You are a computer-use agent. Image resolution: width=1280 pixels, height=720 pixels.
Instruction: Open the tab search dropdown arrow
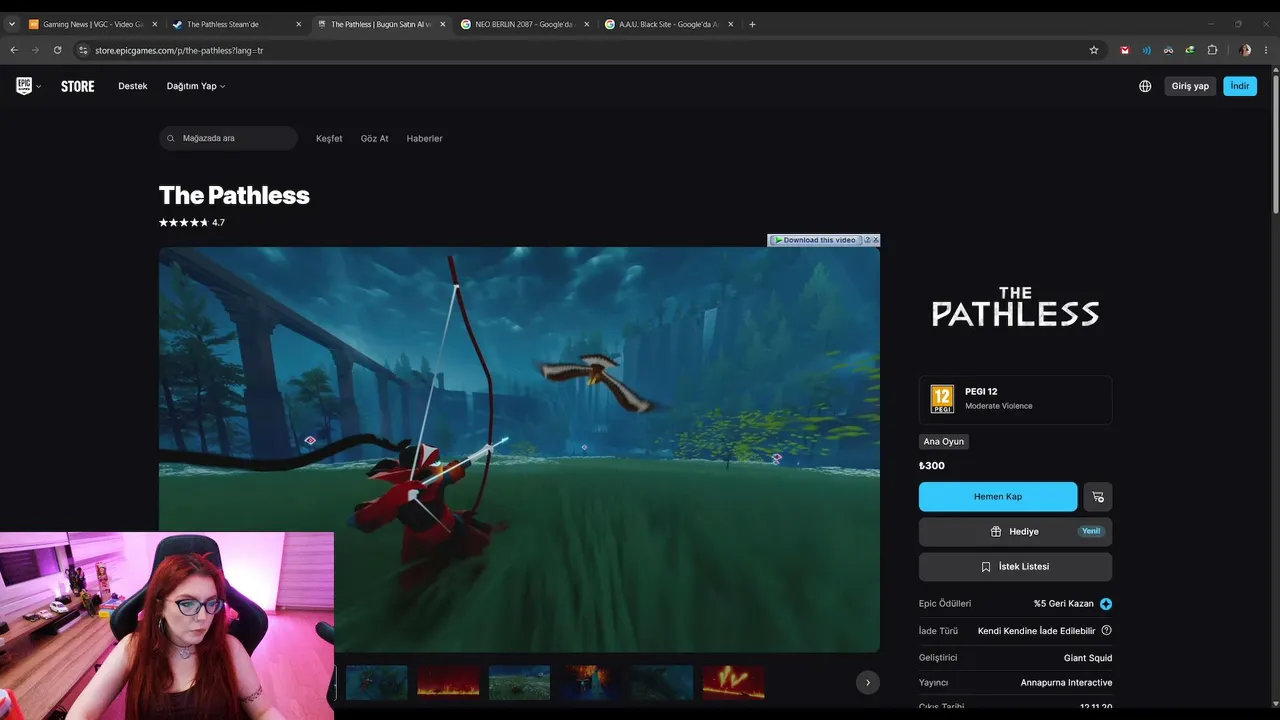[12, 24]
